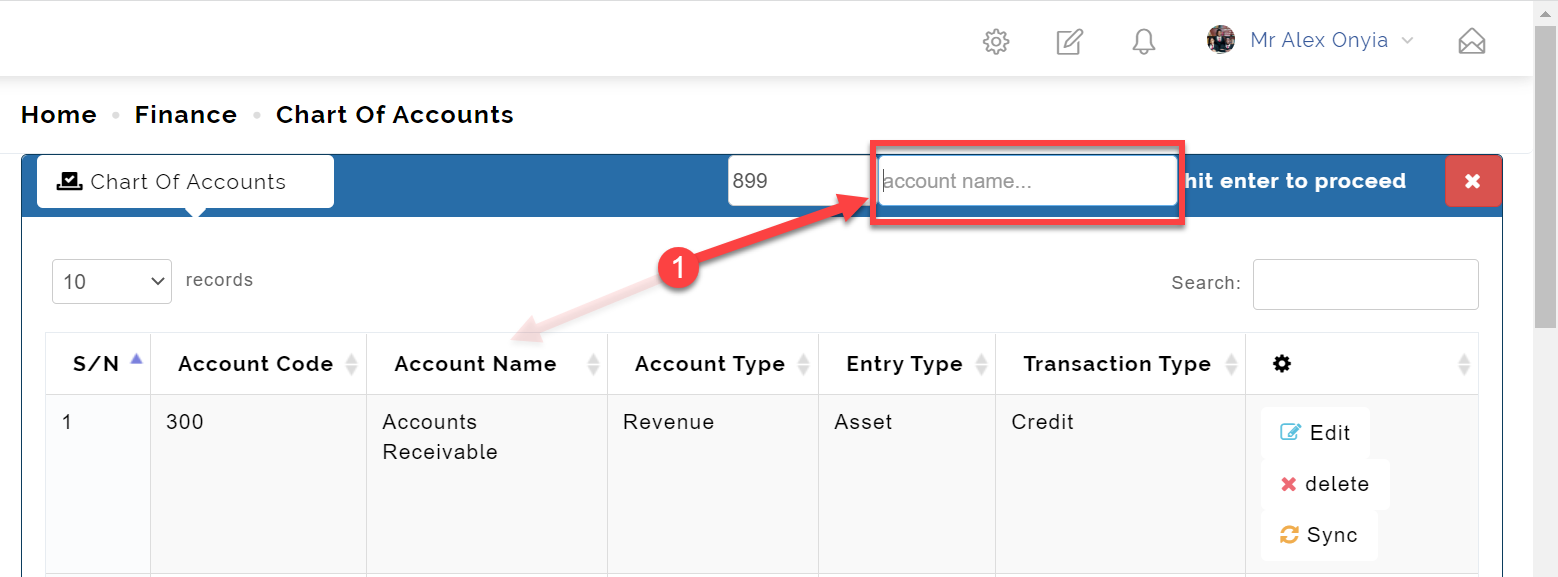Go to Home breadcrumb
This screenshot has width=1558, height=577.
[59, 115]
